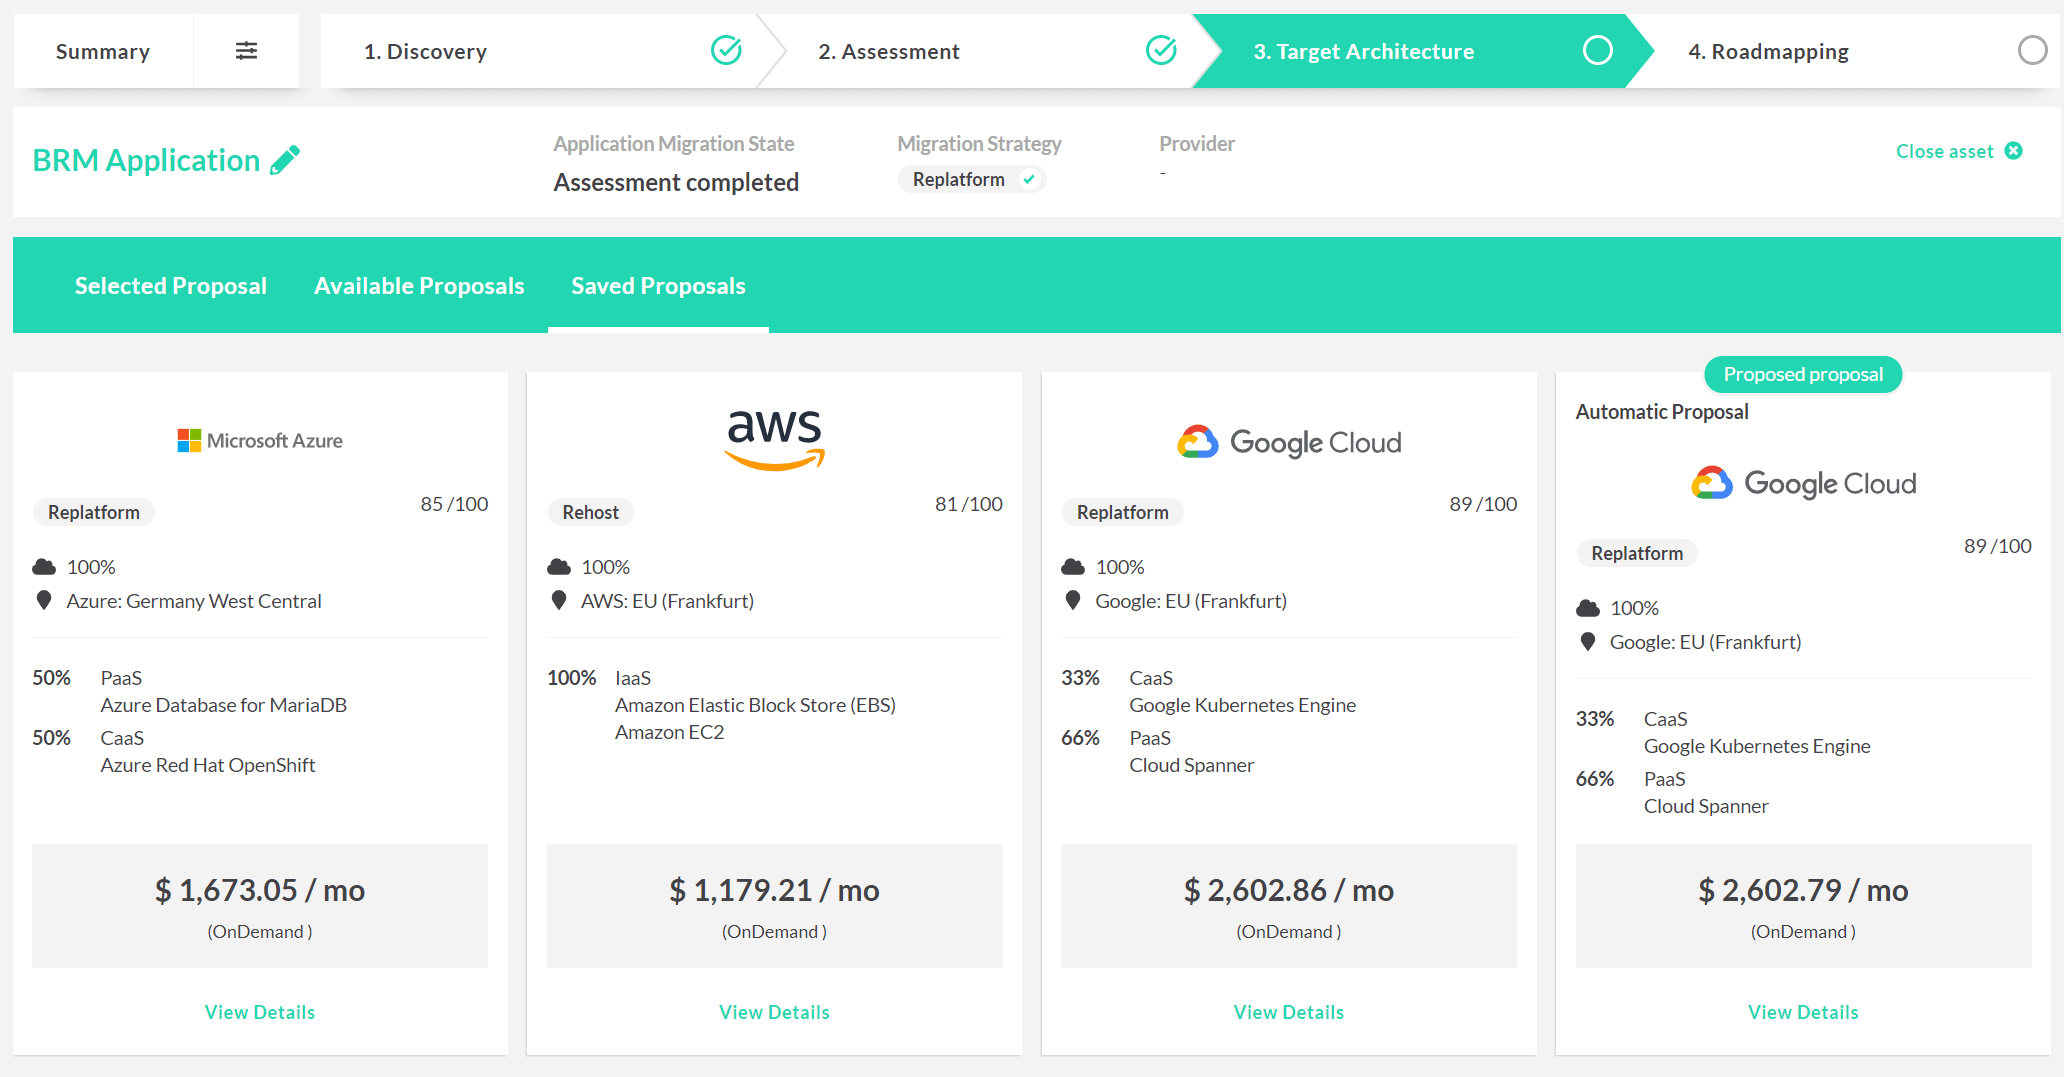Click the 85 /100 score
The width and height of the screenshot is (2064, 1077).
454,504
